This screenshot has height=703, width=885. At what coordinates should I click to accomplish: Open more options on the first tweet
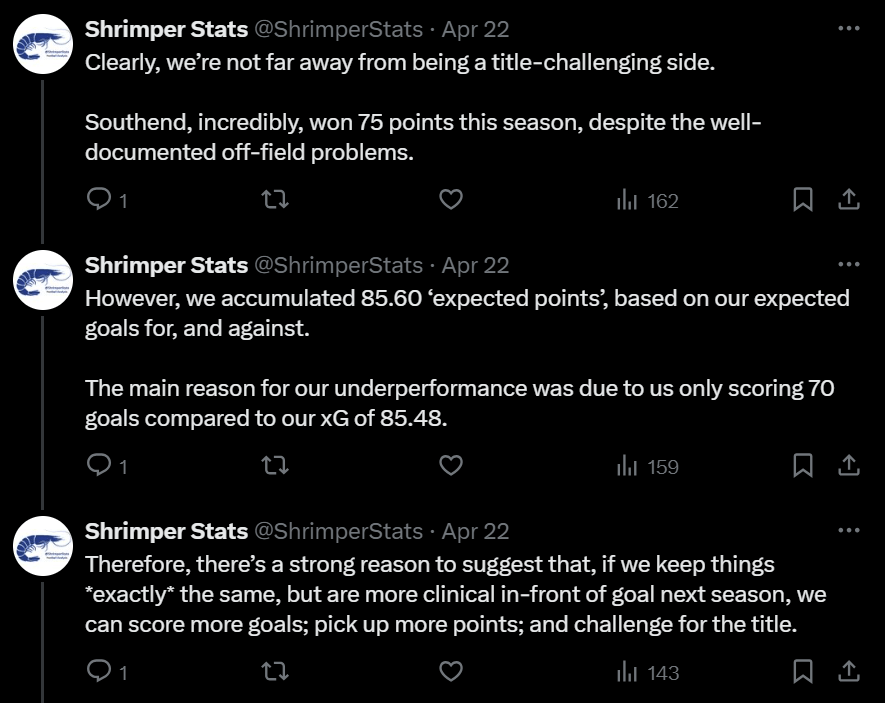pyautogui.click(x=848, y=29)
